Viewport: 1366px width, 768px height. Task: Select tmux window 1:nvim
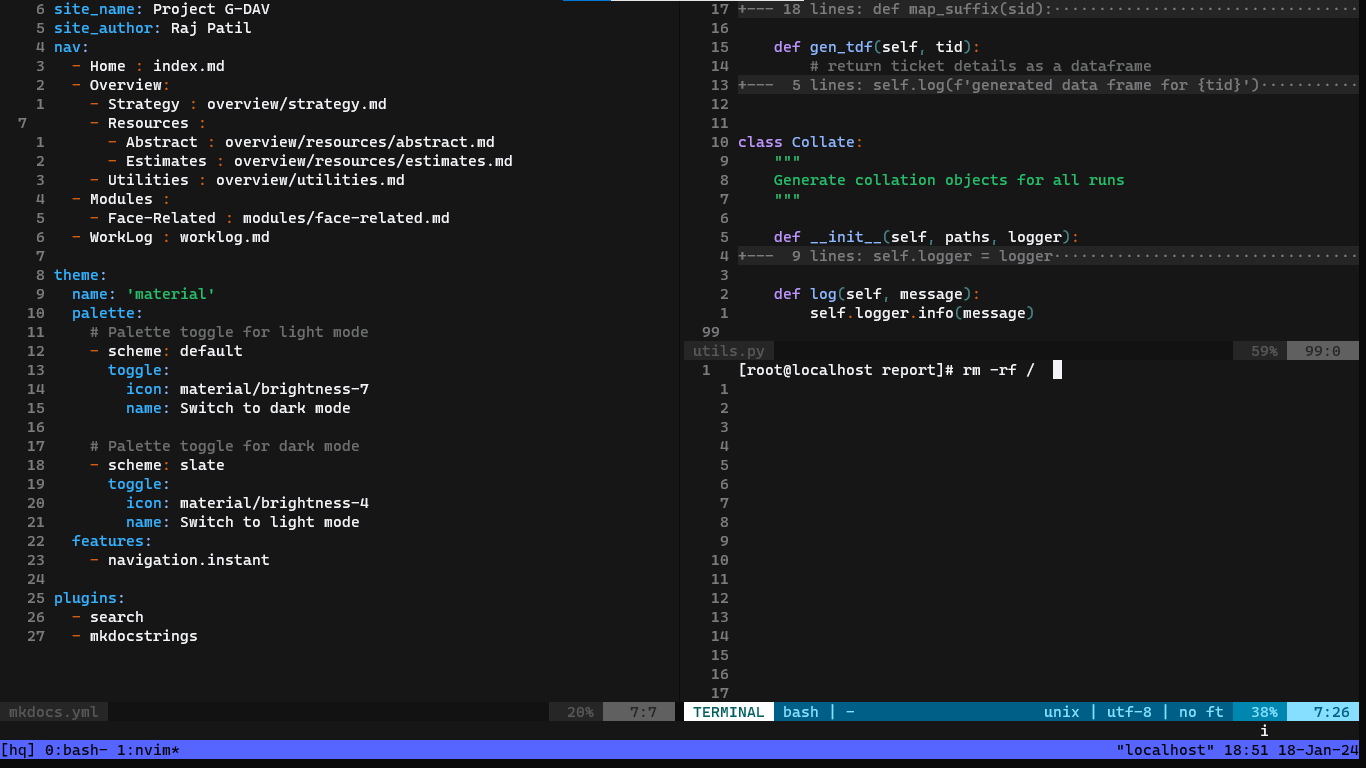pyautogui.click(x=148, y=750)
